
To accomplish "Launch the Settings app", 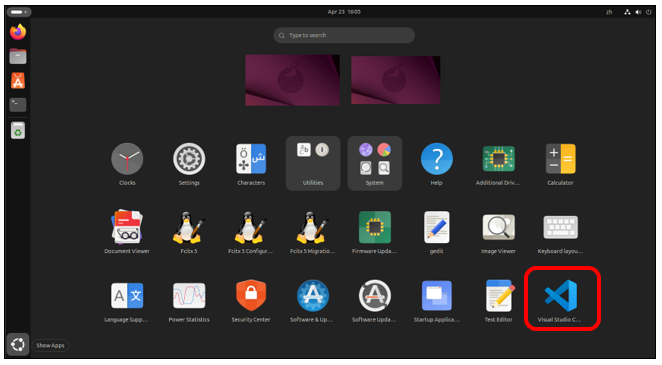I will [189, 164].
